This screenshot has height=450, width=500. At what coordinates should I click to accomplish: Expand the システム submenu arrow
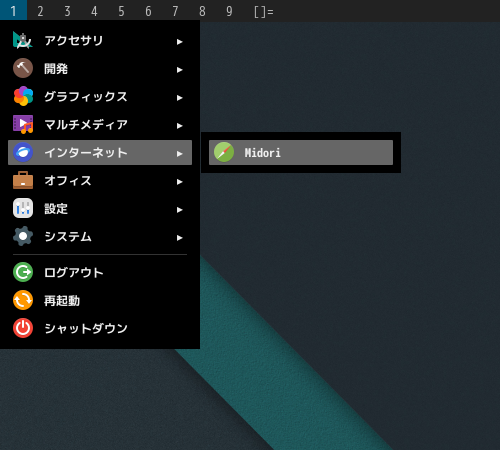pos(180,238)
